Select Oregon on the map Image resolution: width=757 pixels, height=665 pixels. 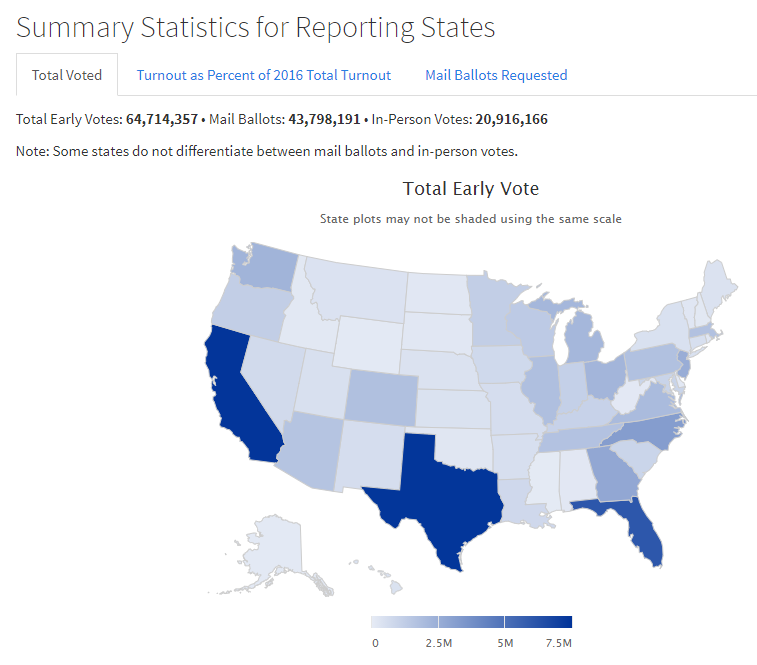pyautogui.click(x=243, y=309)
